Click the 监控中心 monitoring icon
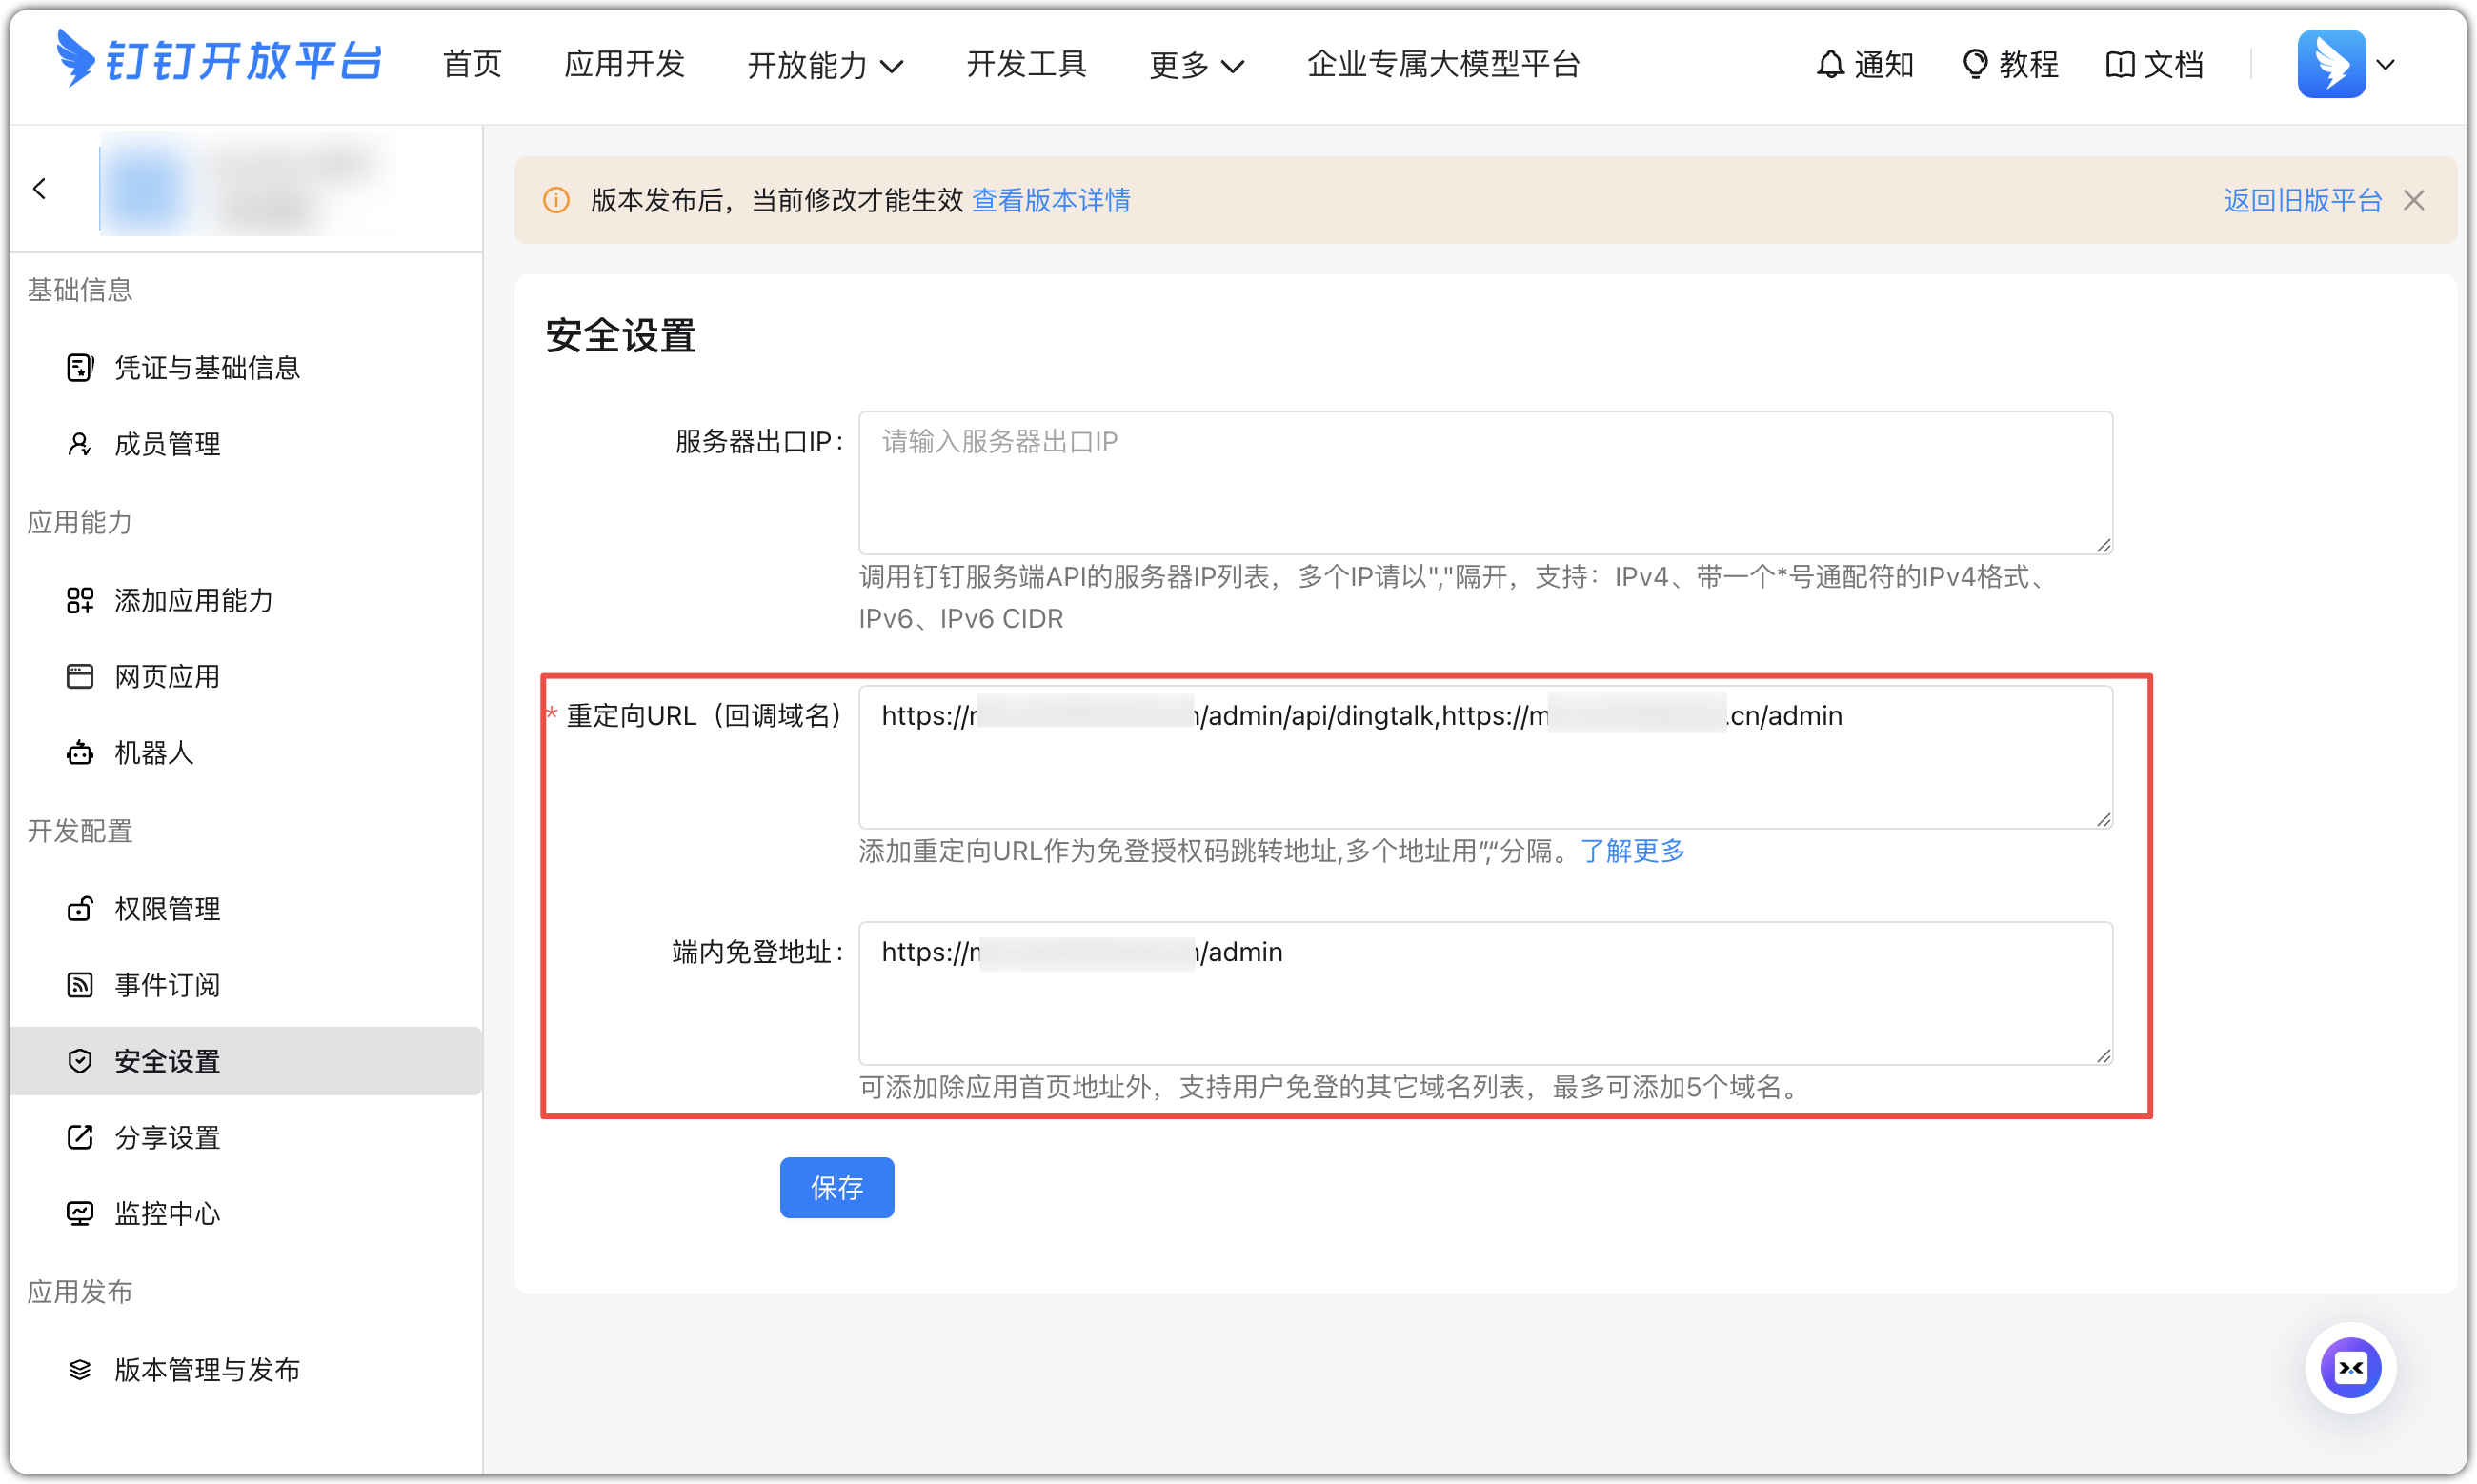The image size is (2477, 1484). coord(79,1213)
